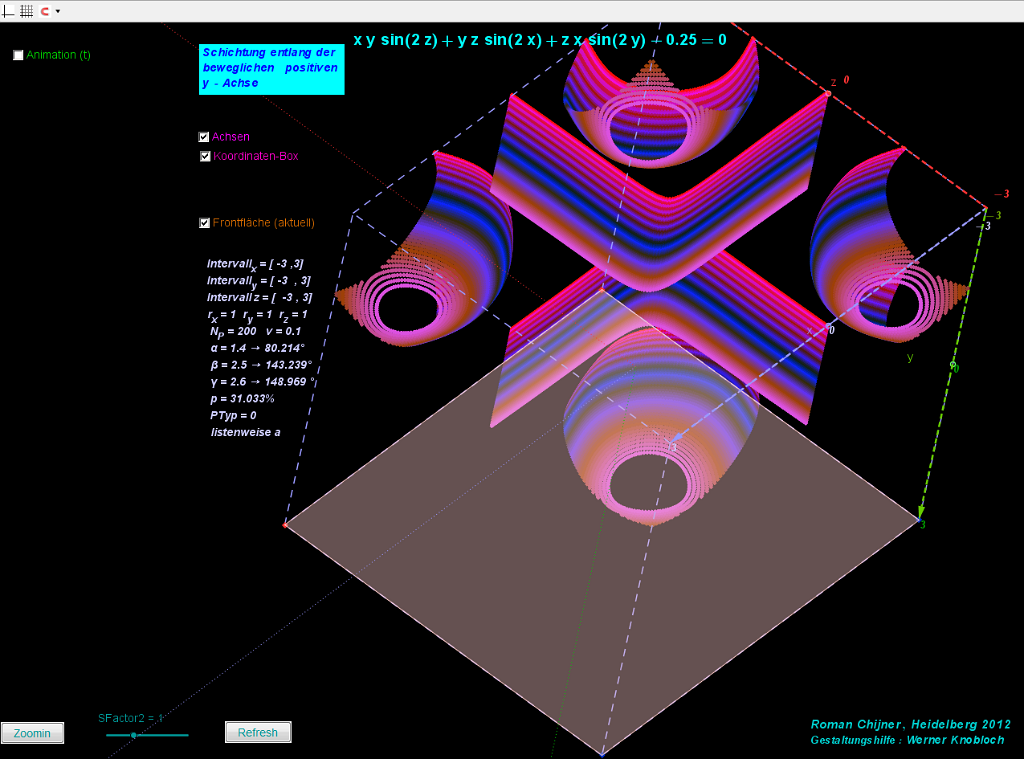
Task: Open the point capturing dropdown arrow
Action: pyautogui.click(x=58, y=11)
